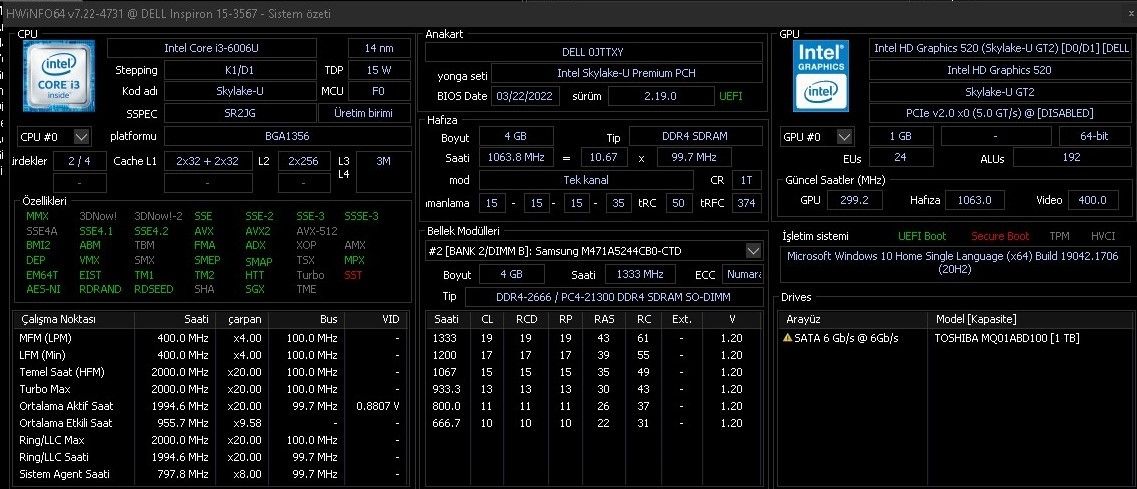Click the Arayüz column header in Drives

point(852,319)
